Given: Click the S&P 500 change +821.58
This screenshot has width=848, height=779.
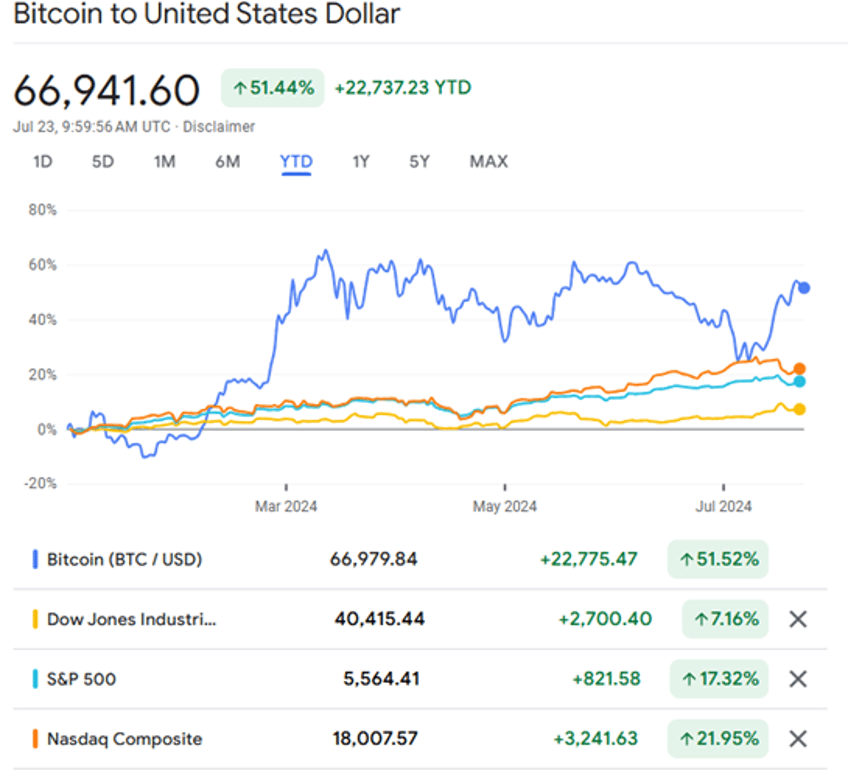Looking at the screenshot, I should pos(606,679).
